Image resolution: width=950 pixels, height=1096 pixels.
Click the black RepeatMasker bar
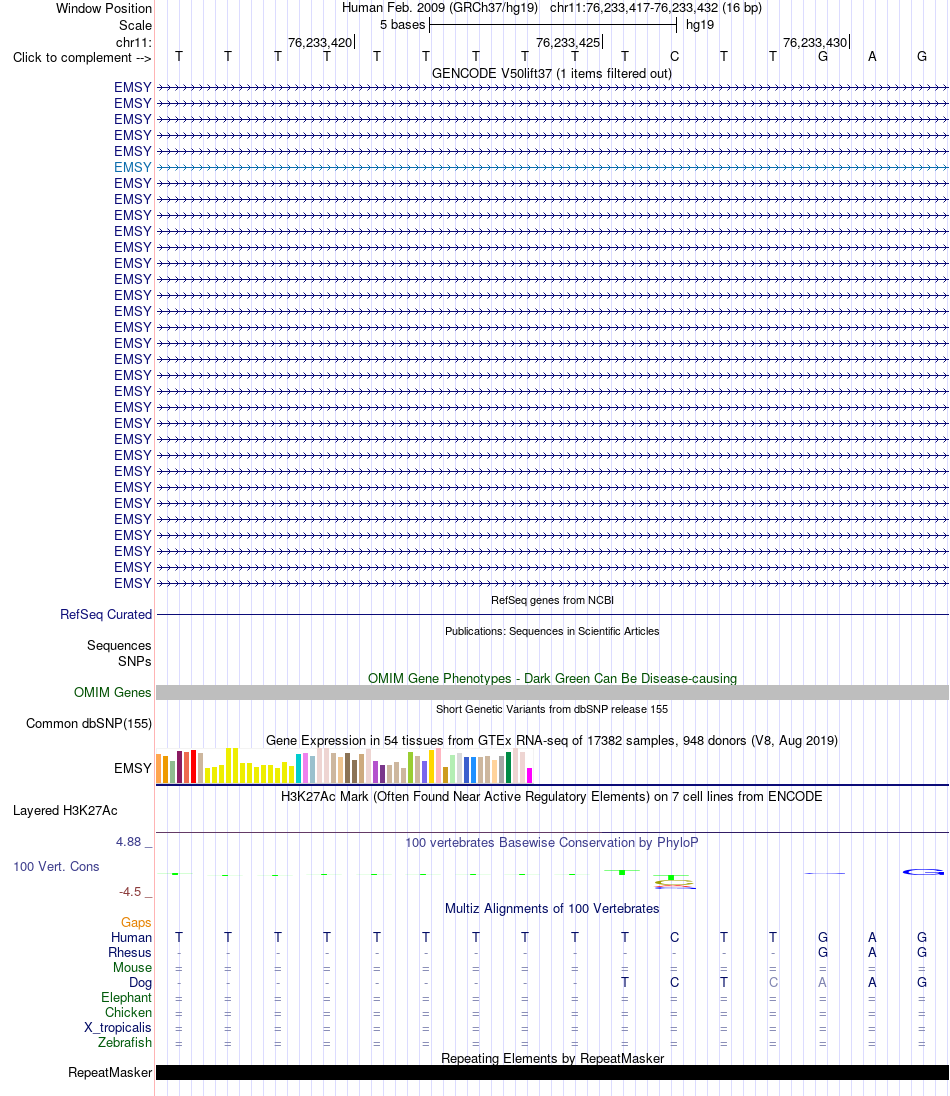[x=552, y=1072]
